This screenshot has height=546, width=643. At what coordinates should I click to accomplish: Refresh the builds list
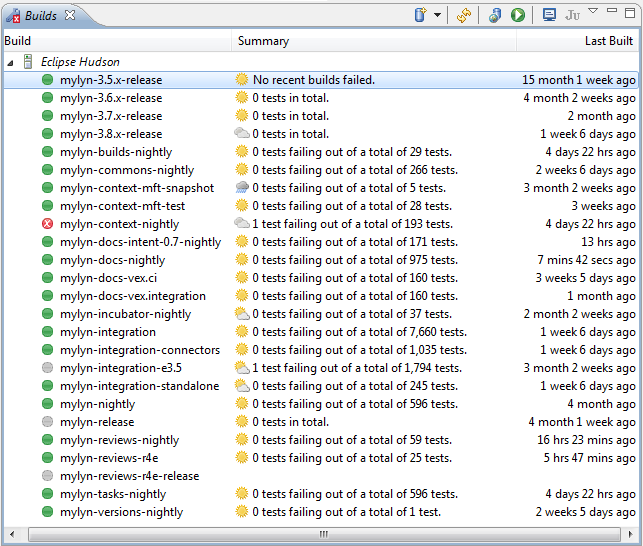463,15
